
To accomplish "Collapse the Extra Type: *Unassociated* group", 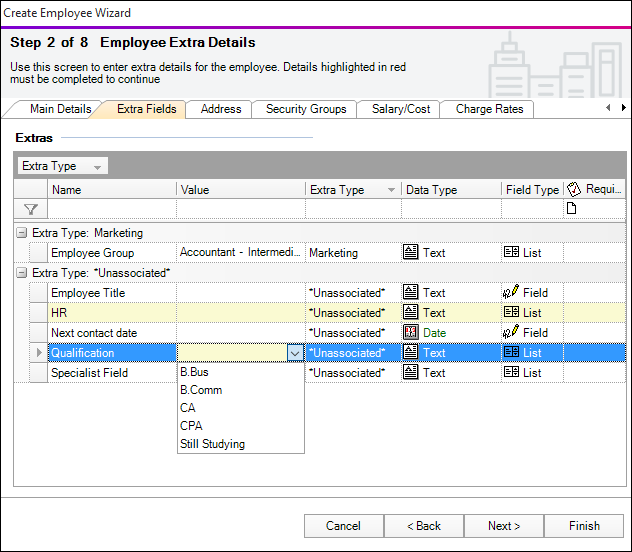I will [x=21, y=273].
